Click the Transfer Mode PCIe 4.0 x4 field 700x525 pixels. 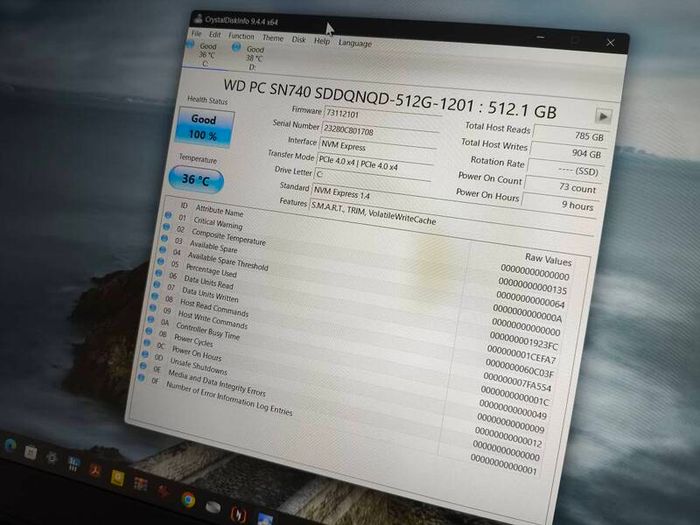point(374,163)
